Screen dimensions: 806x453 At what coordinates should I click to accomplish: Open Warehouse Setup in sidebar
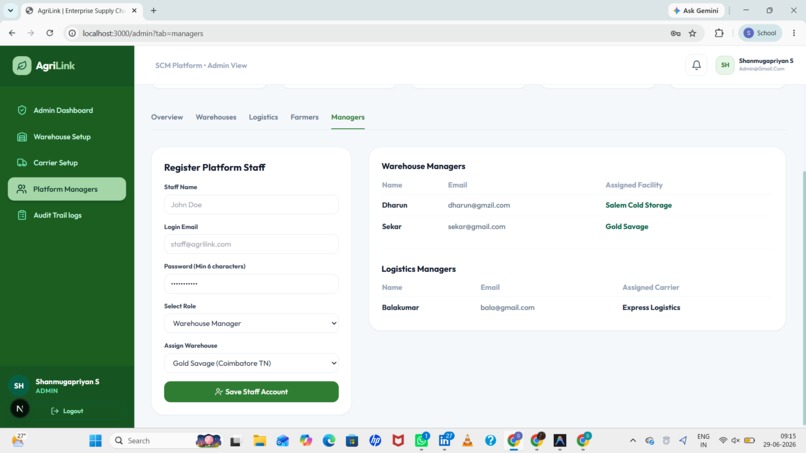click(x=62, y=137)
